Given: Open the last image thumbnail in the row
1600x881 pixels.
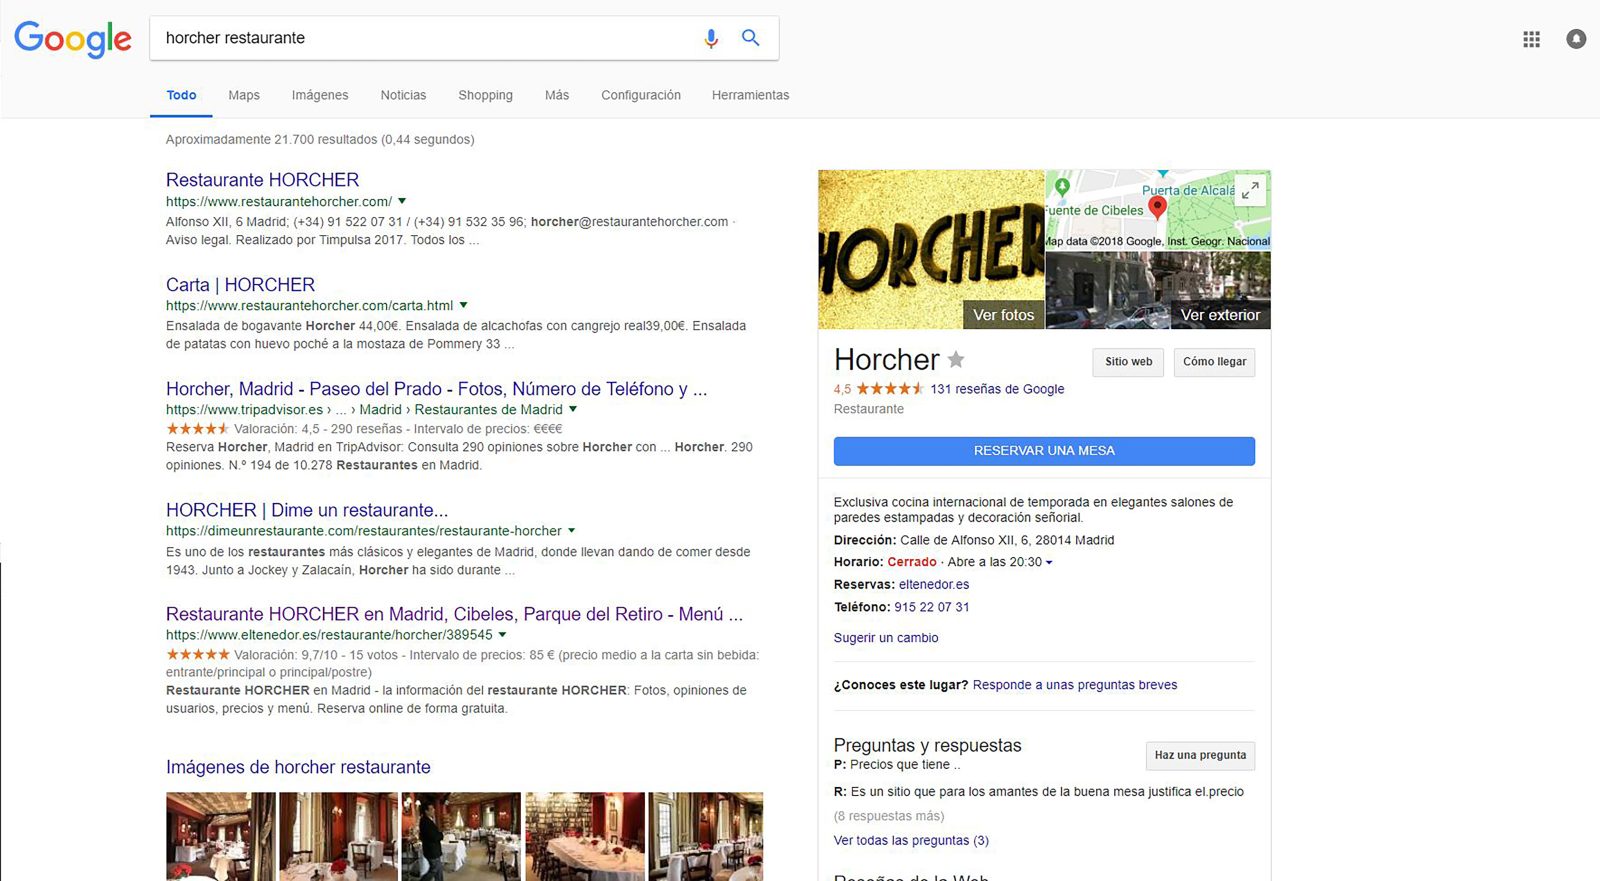Looking at the screenshot, I should 706,836.
